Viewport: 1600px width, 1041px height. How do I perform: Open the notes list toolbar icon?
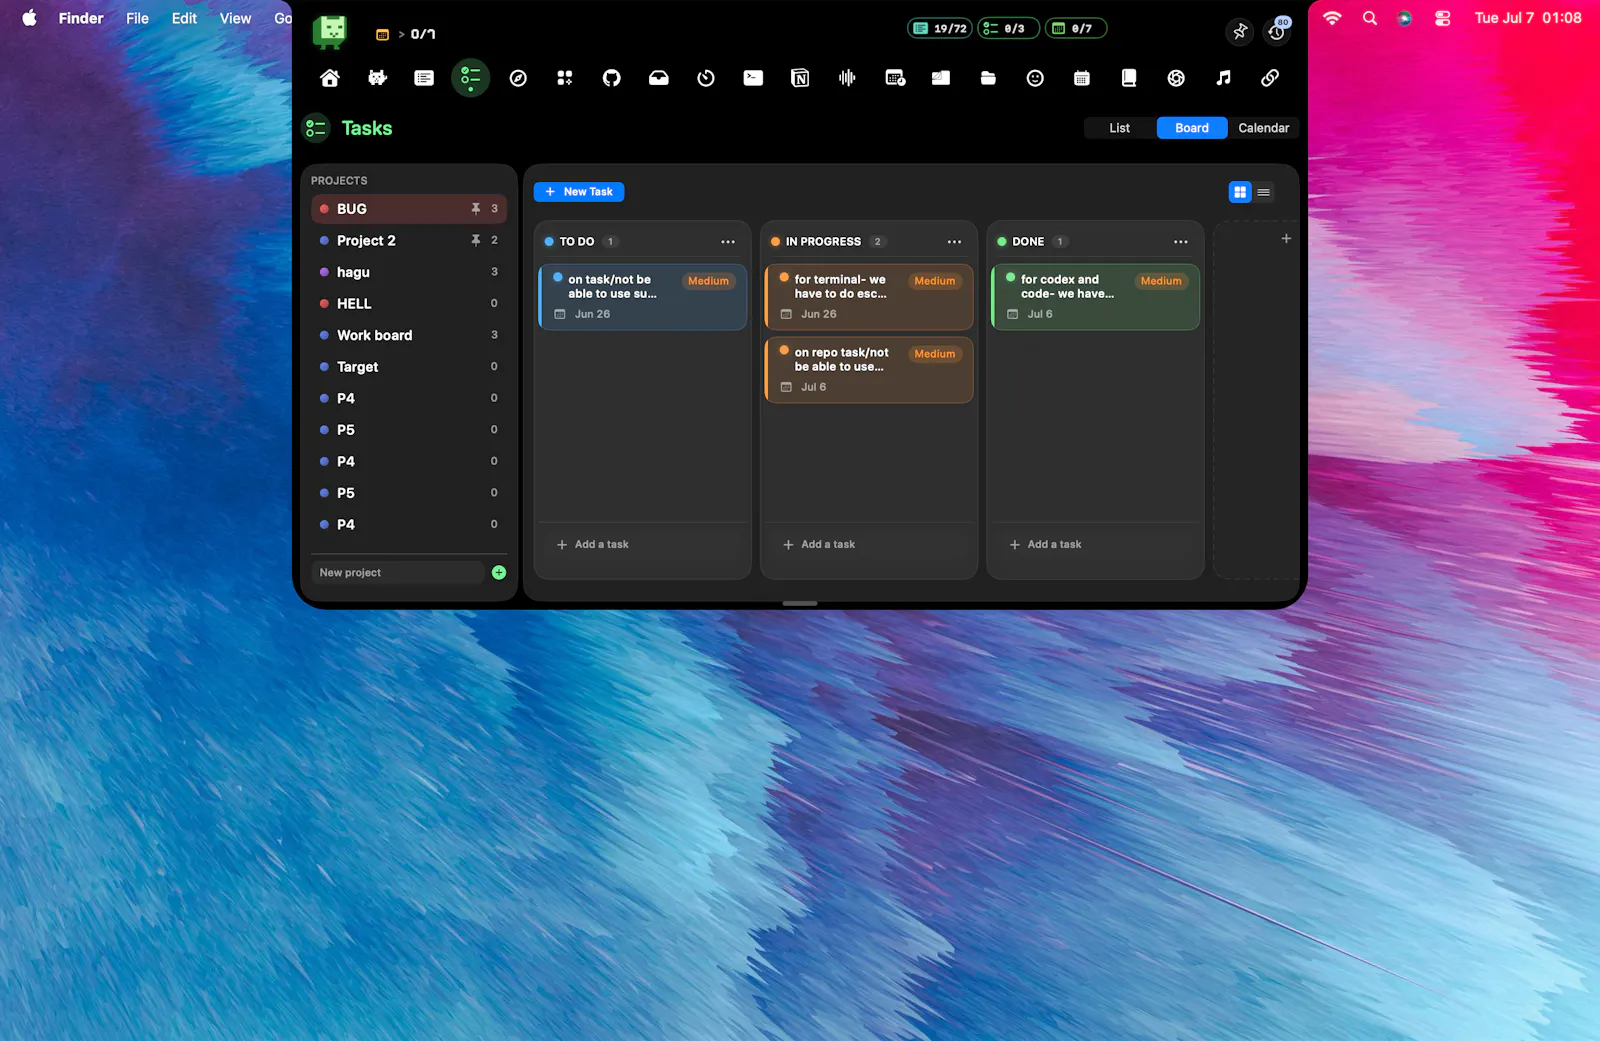424,78
